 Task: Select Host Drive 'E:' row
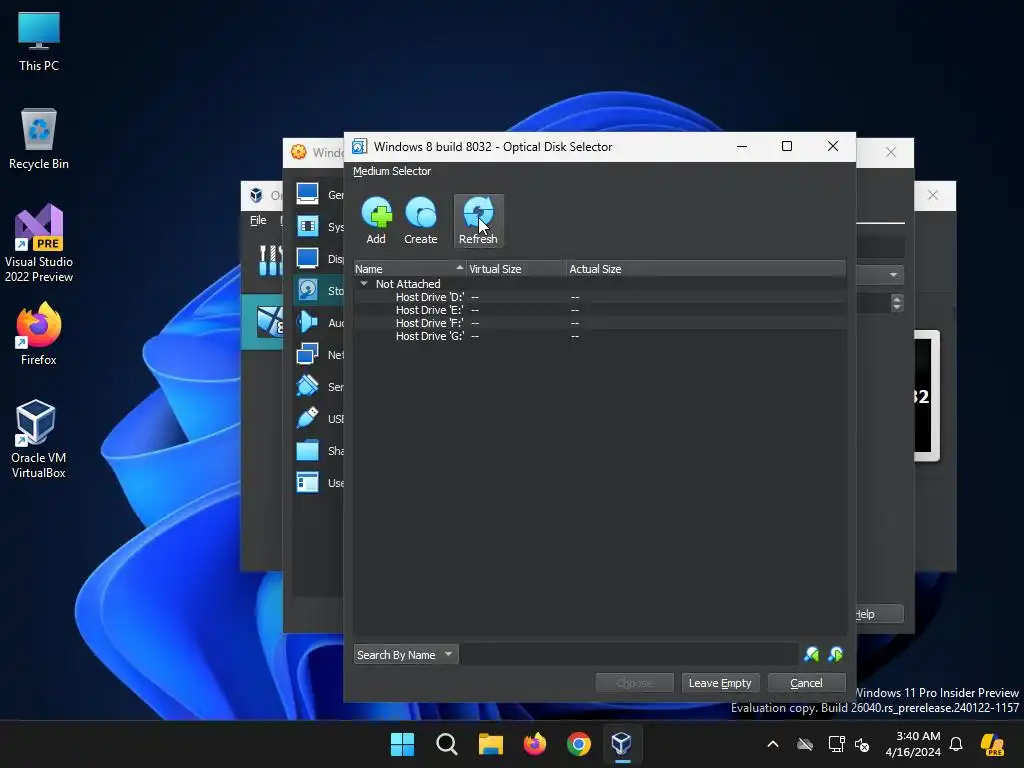600,310
